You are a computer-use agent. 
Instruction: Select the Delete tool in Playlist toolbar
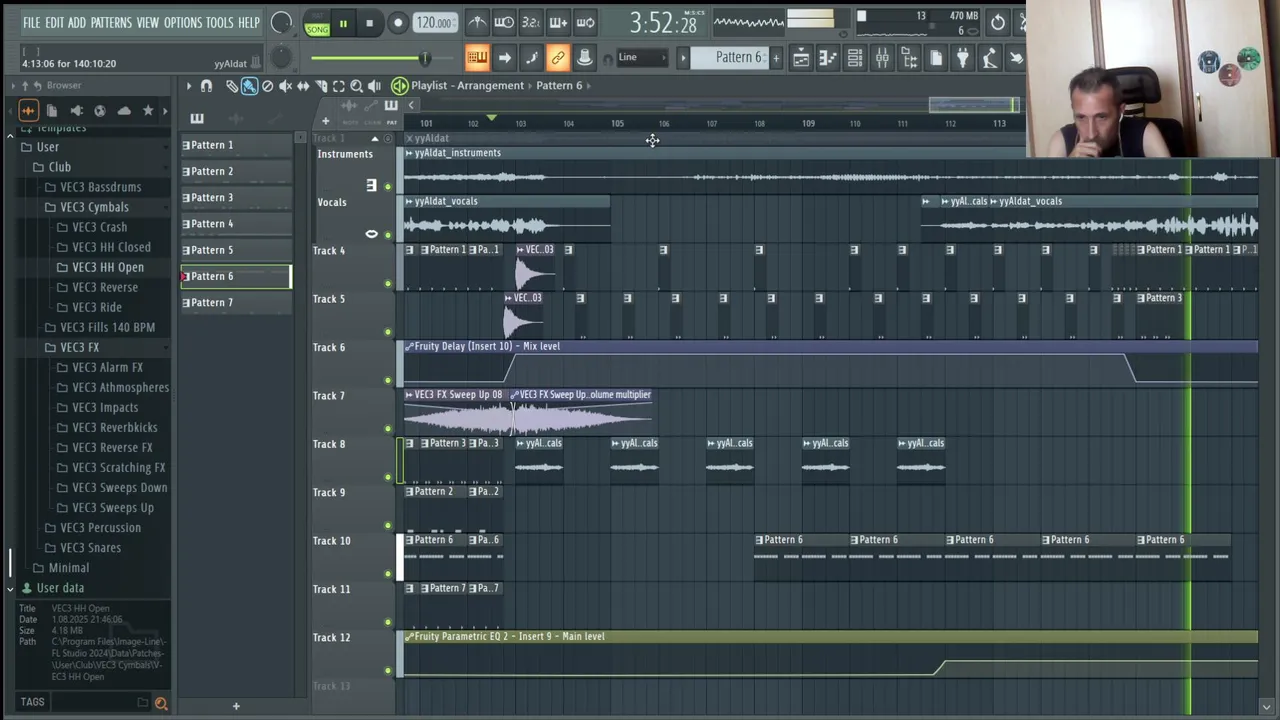pyautogui.click(x=267, y=86)
